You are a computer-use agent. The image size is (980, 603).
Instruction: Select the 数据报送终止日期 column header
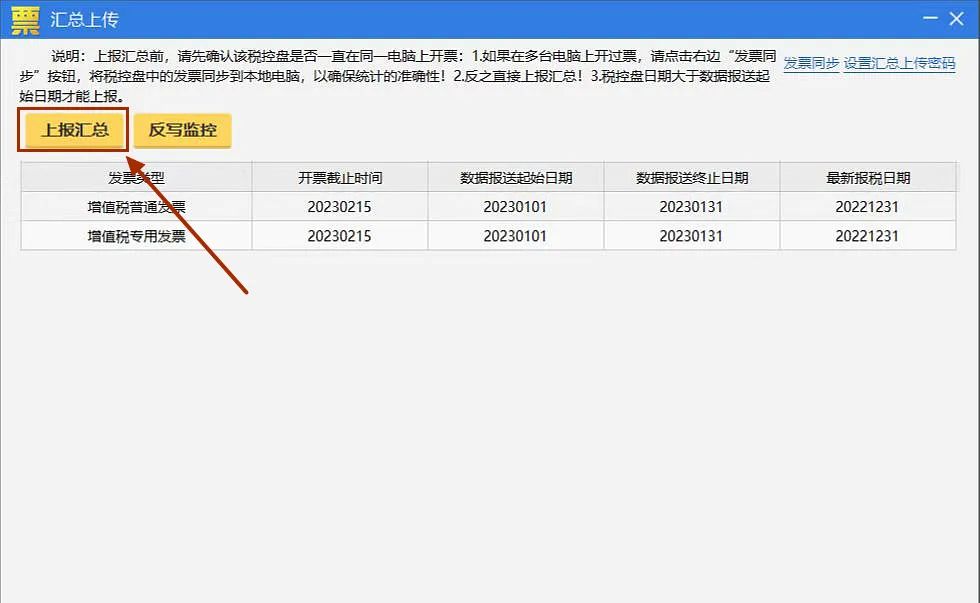692,177
